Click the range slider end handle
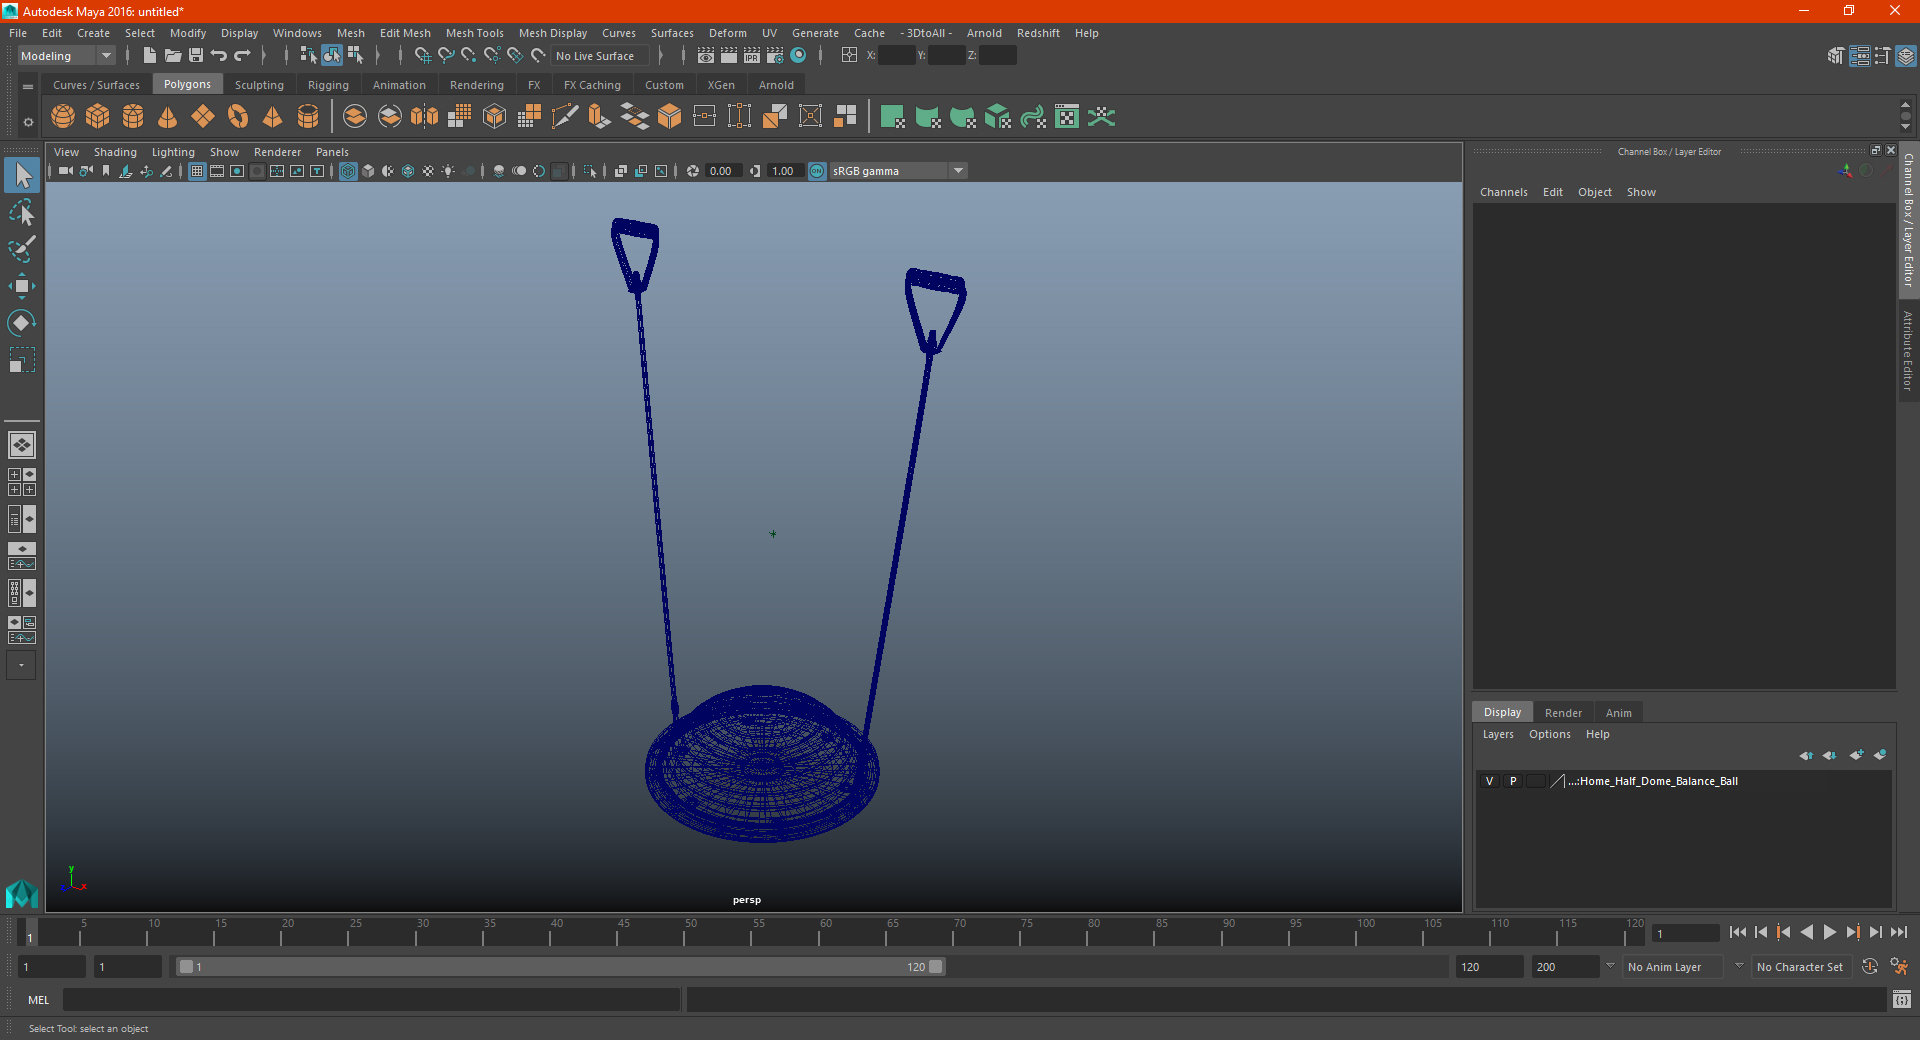The image size is (1920, 1040). (936, 967)
